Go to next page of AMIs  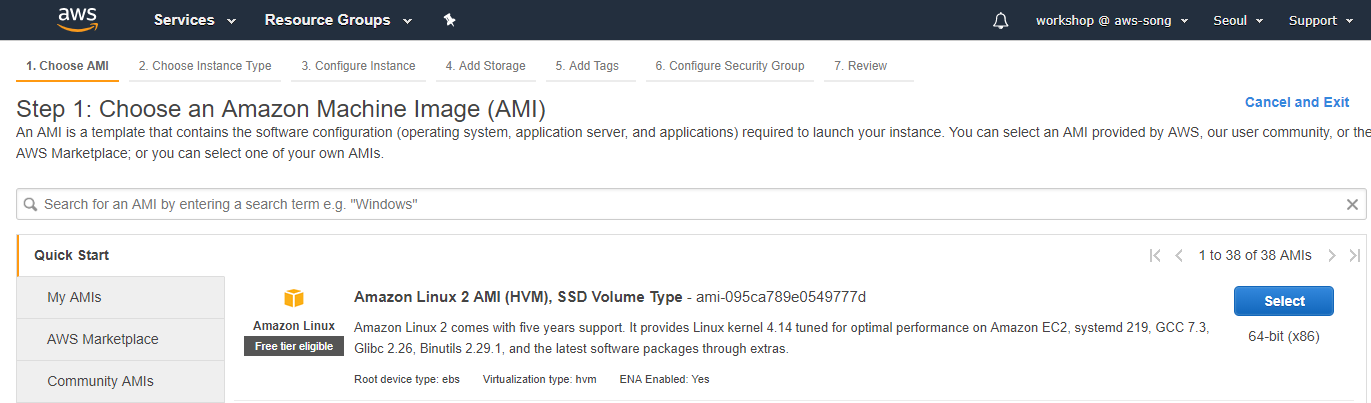click(x=1332, y=255)
